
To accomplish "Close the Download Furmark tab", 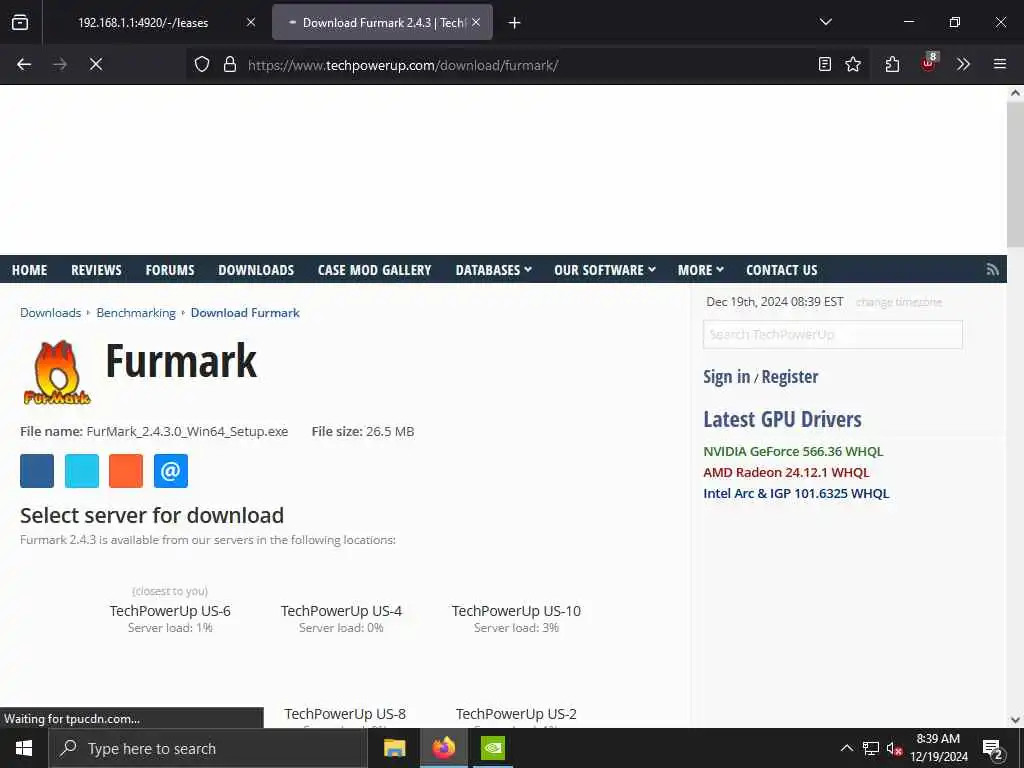I will [476, 22].
